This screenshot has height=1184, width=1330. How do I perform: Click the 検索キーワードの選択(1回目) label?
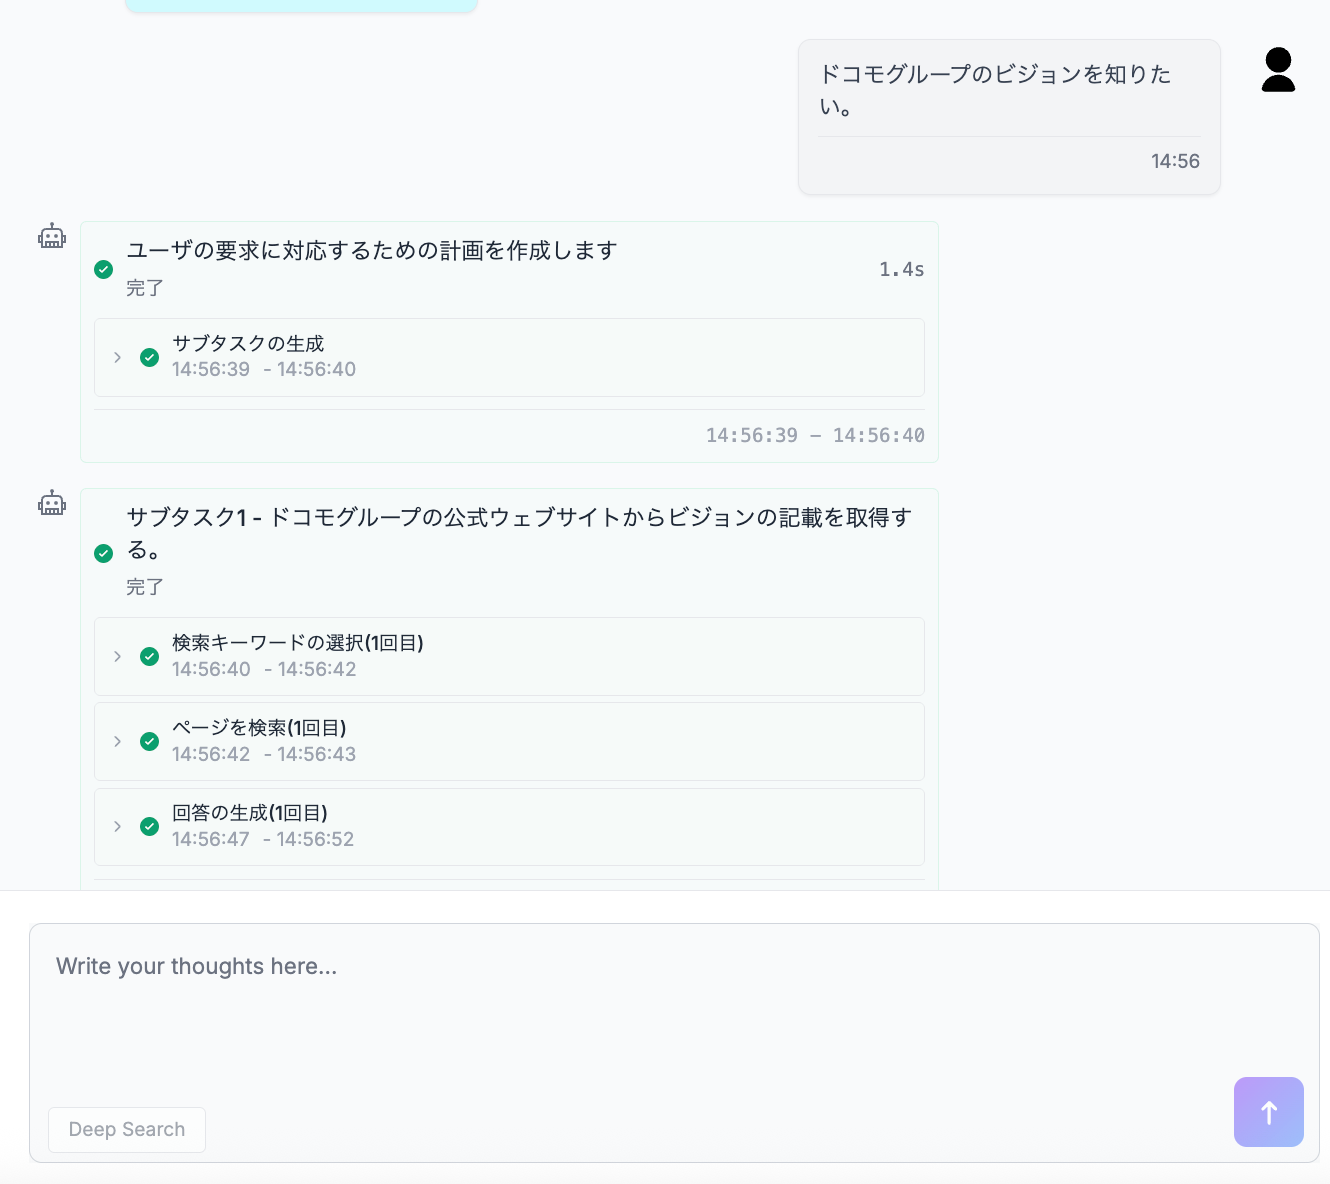(298, 643)
